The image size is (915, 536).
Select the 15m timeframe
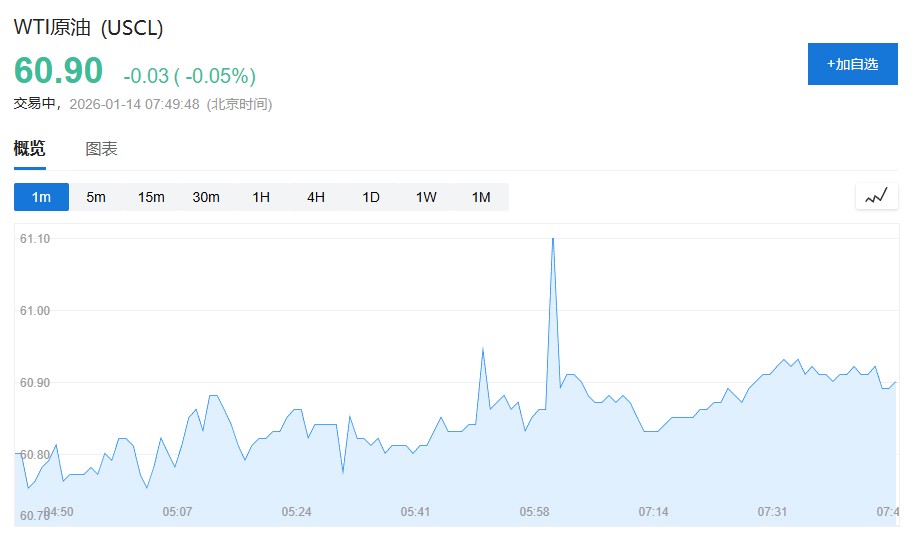click(151, 197)
